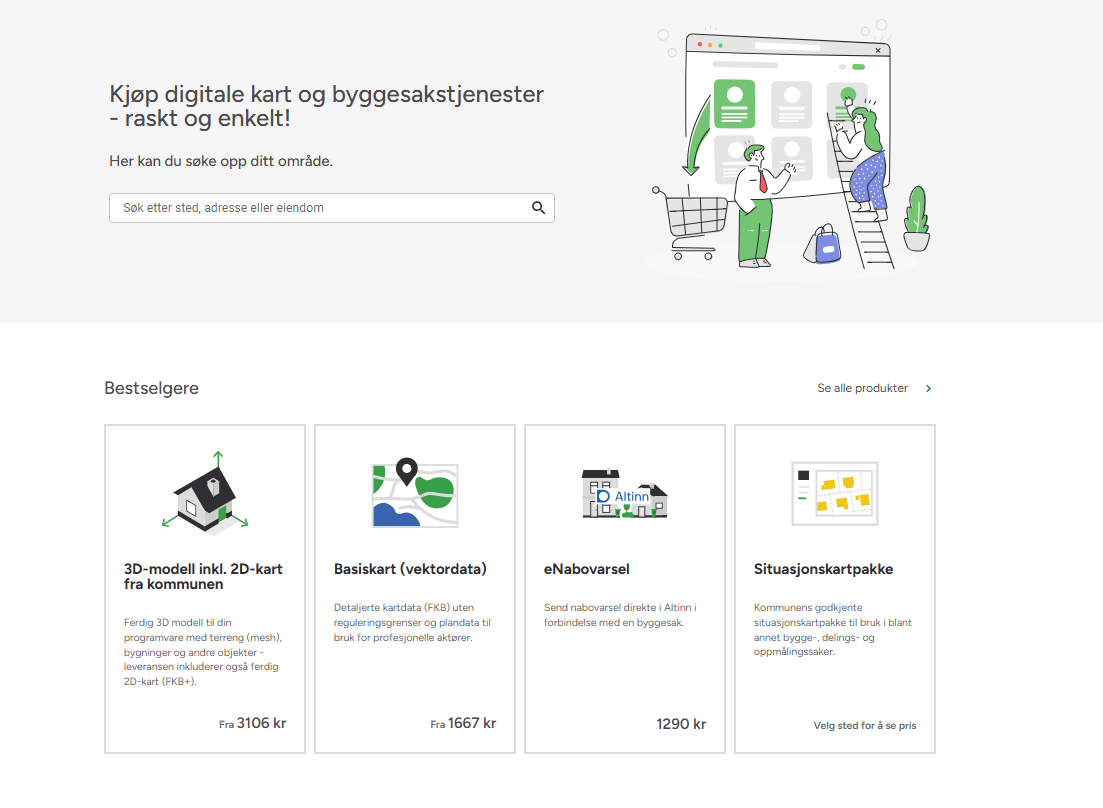This screenshot has height=808, width=1103.
Task: Open Se alle produkter link
Action: pyautogui.click(x=862, y=388)
